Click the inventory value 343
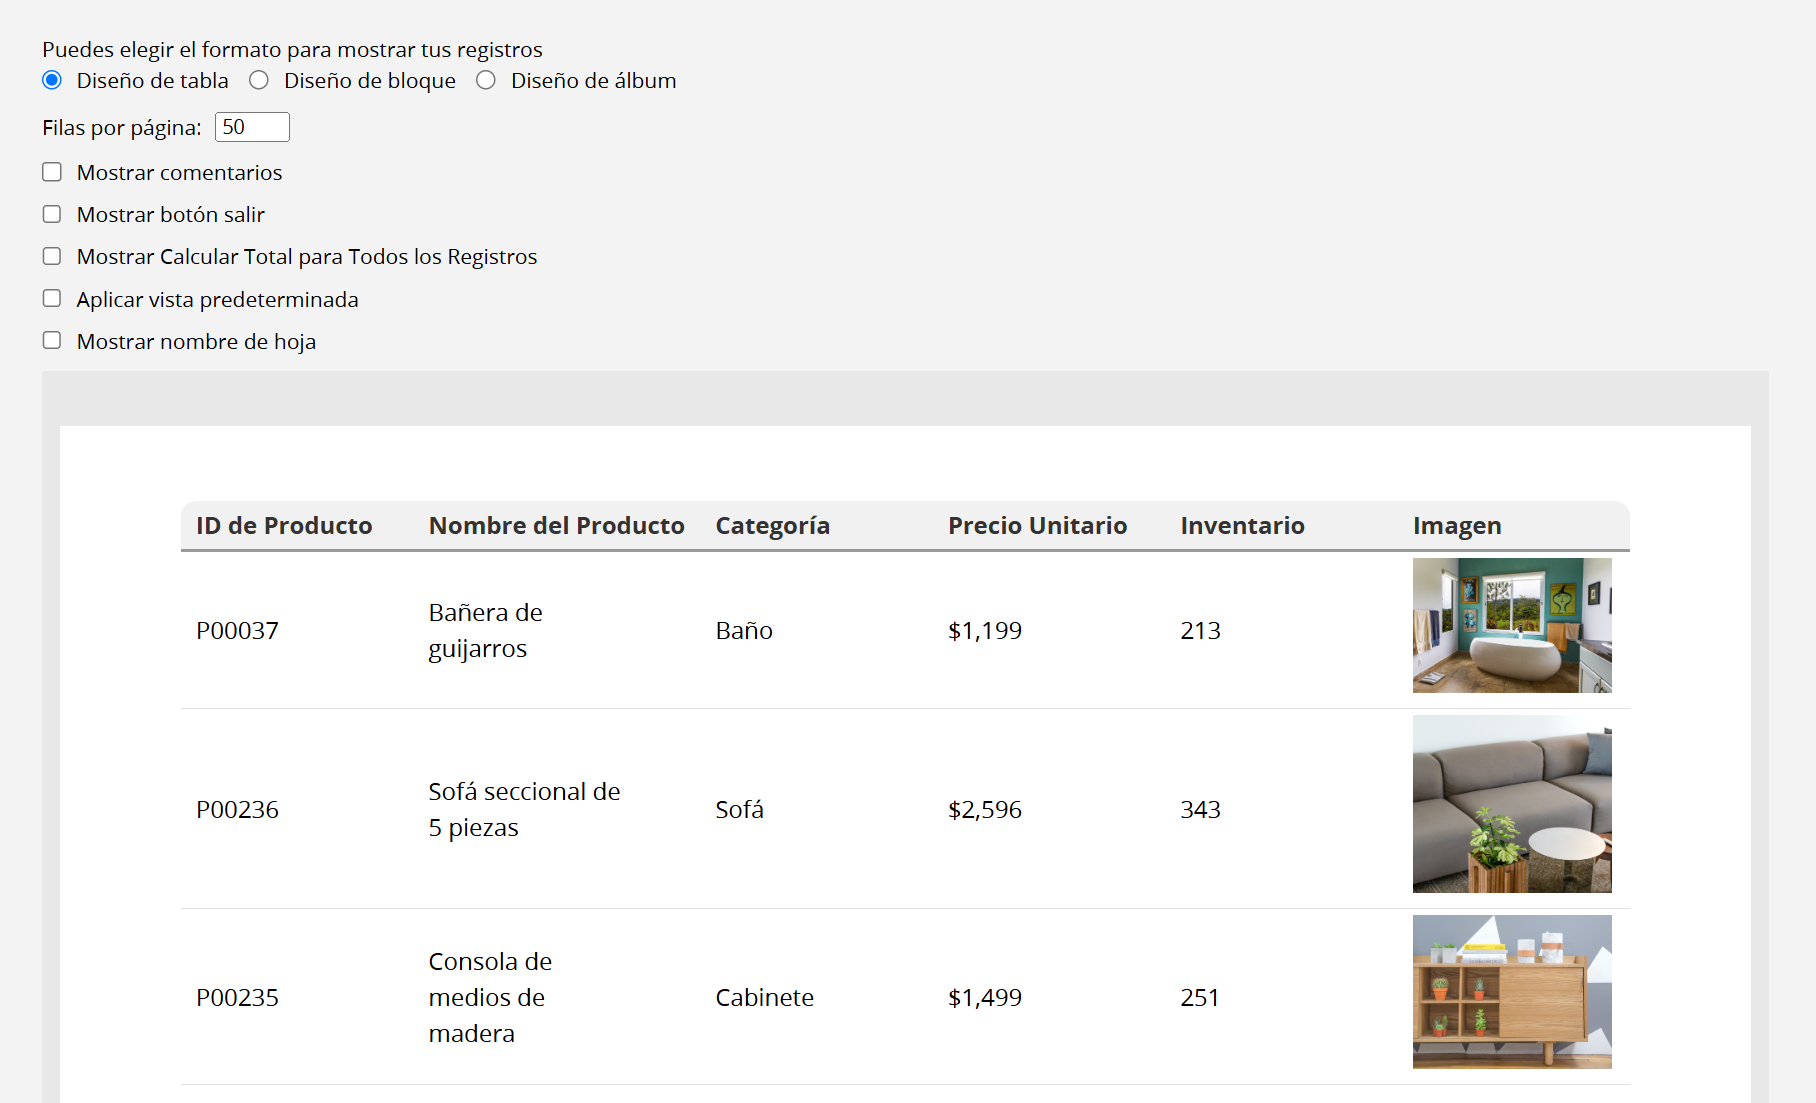The width and height of the screenshot is (1816, 1103). point(1200,810)
